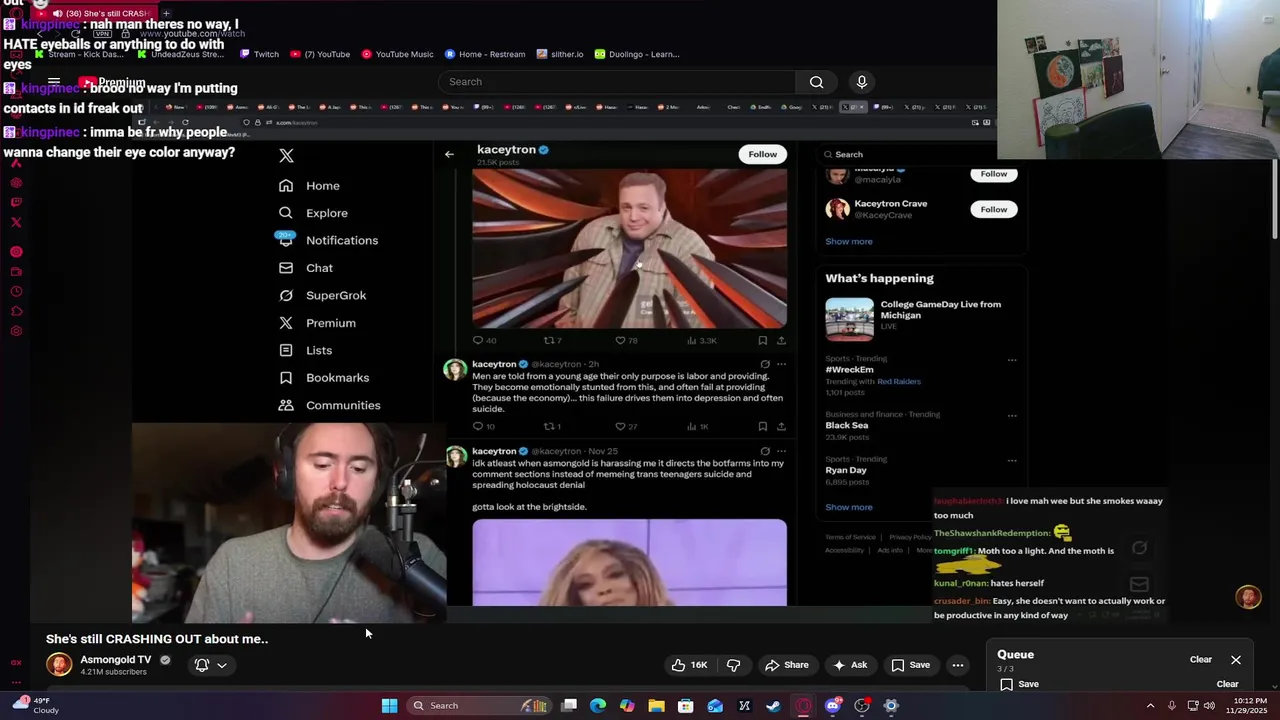The image size is (1280, 720).
Task: Open College GameDay Live thumbnail
Action: [849, 319]
